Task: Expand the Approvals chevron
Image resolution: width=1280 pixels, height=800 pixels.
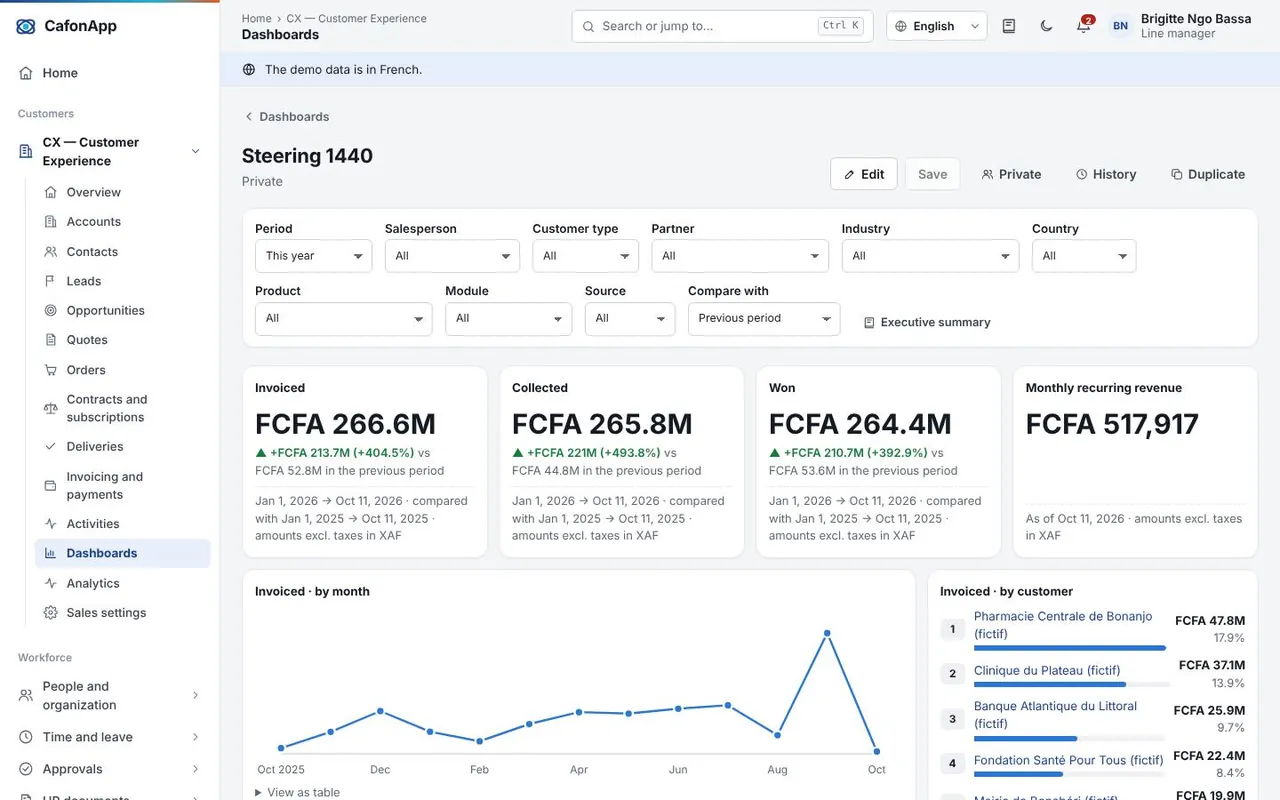Action: point(195,769)
